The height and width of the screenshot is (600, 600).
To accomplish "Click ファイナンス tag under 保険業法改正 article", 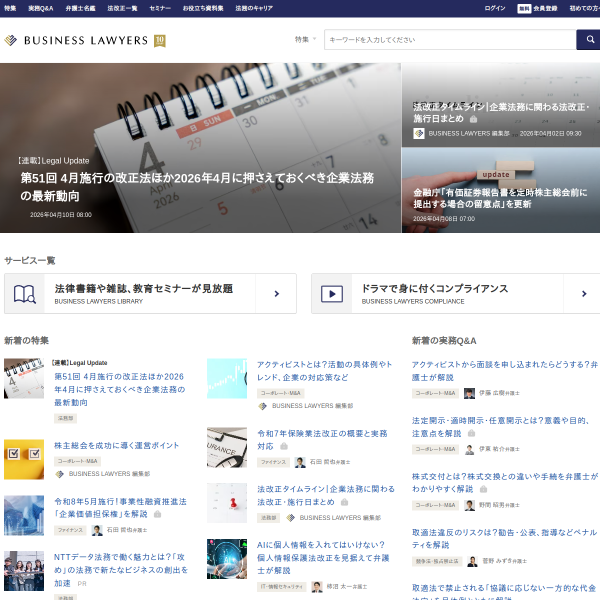I will (273, 462).
